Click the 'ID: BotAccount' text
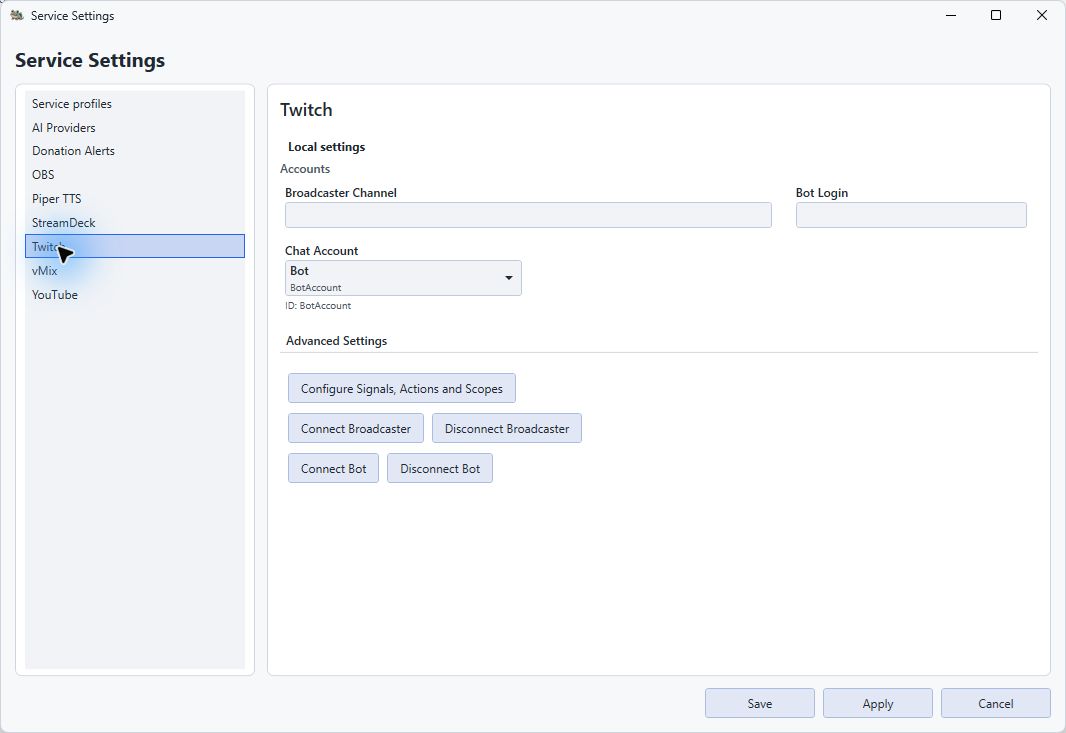Image resolution: width=1066 pixels, height=733 pixels. [x=318, y=306]
